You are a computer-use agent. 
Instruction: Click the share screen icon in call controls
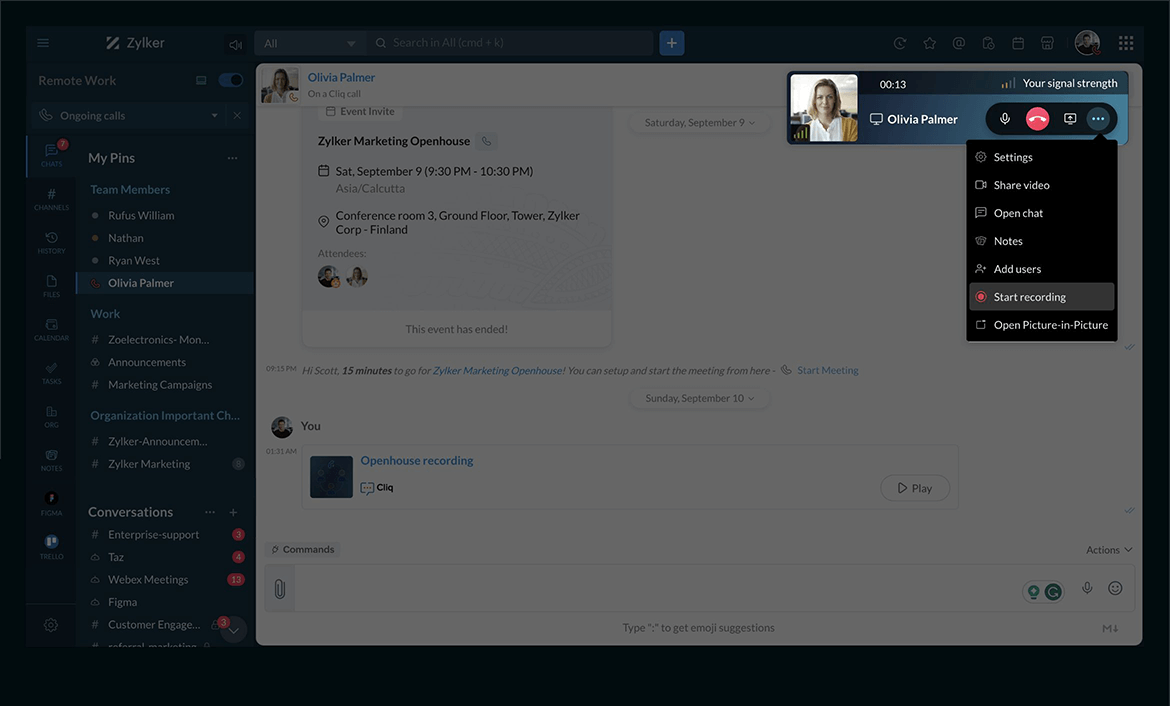click(1070, 119)
